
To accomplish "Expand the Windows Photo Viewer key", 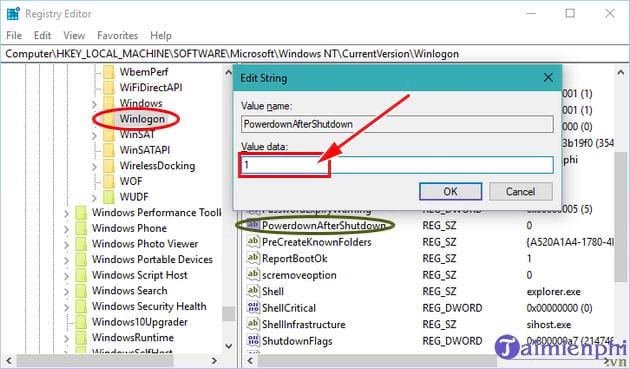I will [66, 245].
